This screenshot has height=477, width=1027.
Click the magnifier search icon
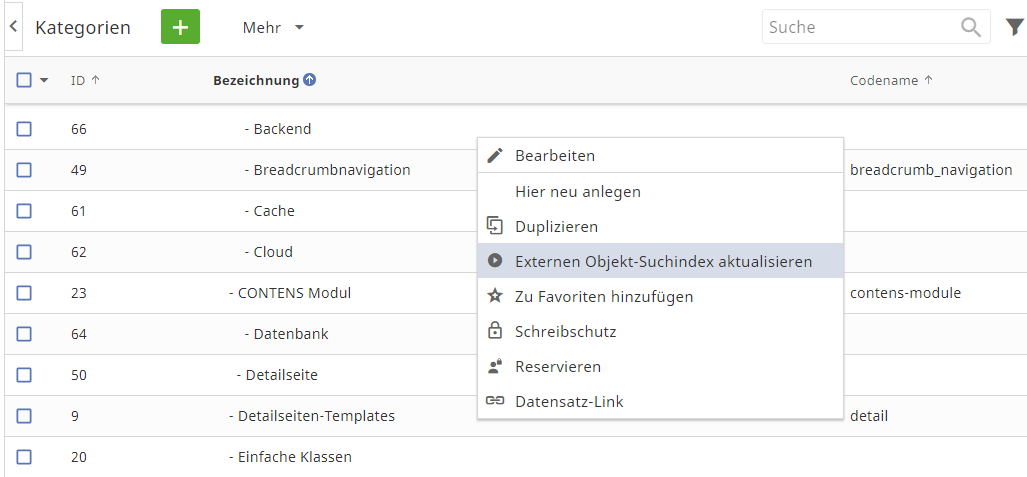click(970, 27)
